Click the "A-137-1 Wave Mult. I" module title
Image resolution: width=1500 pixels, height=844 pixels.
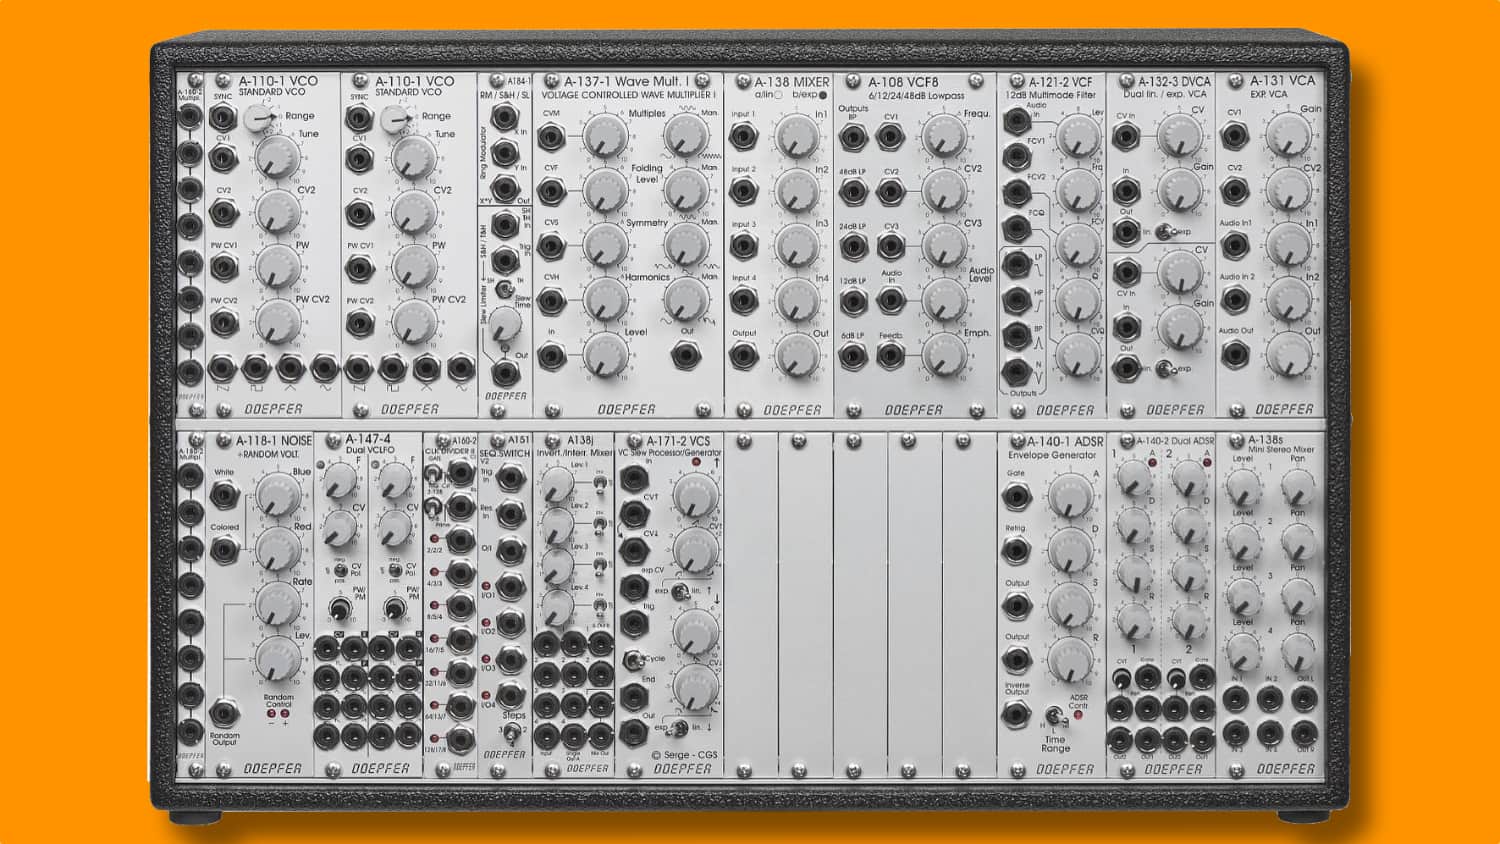click(625, 82)
